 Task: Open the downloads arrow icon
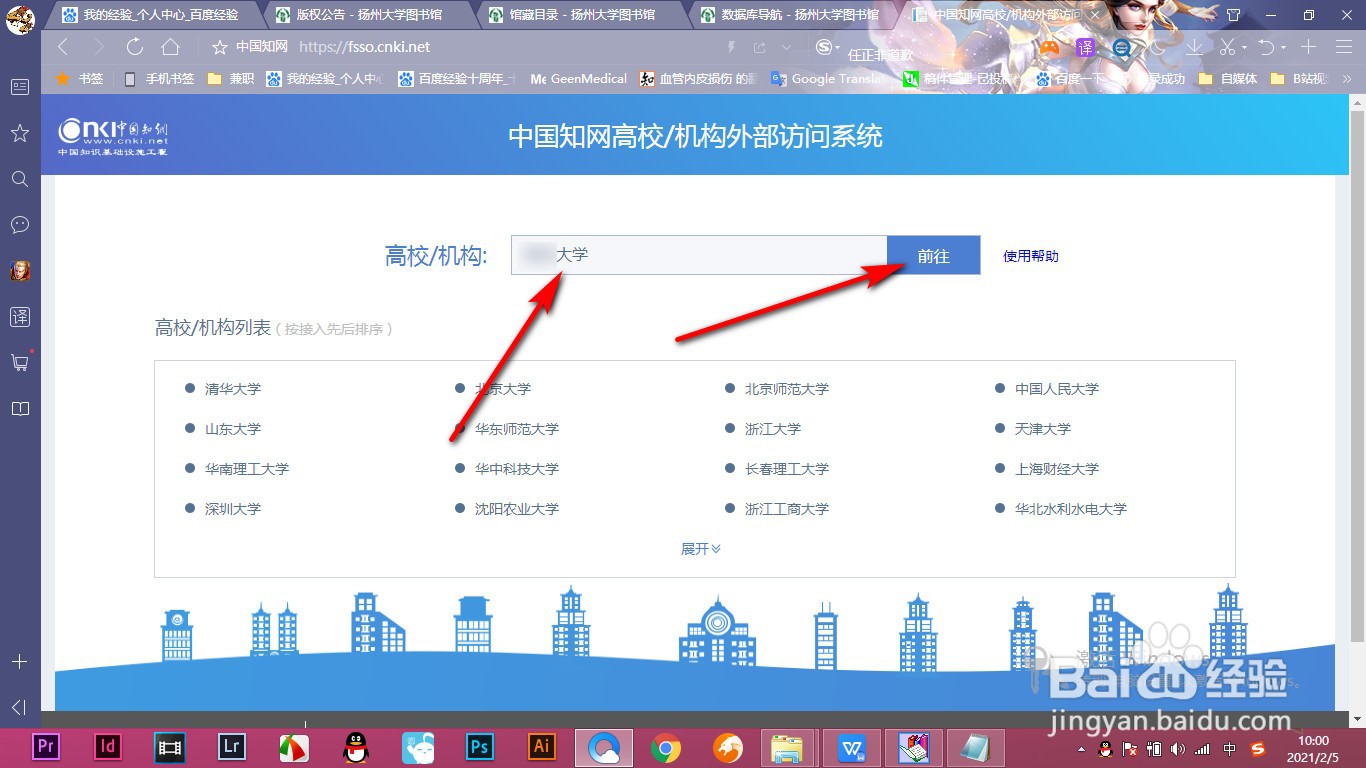point(1194,47)
